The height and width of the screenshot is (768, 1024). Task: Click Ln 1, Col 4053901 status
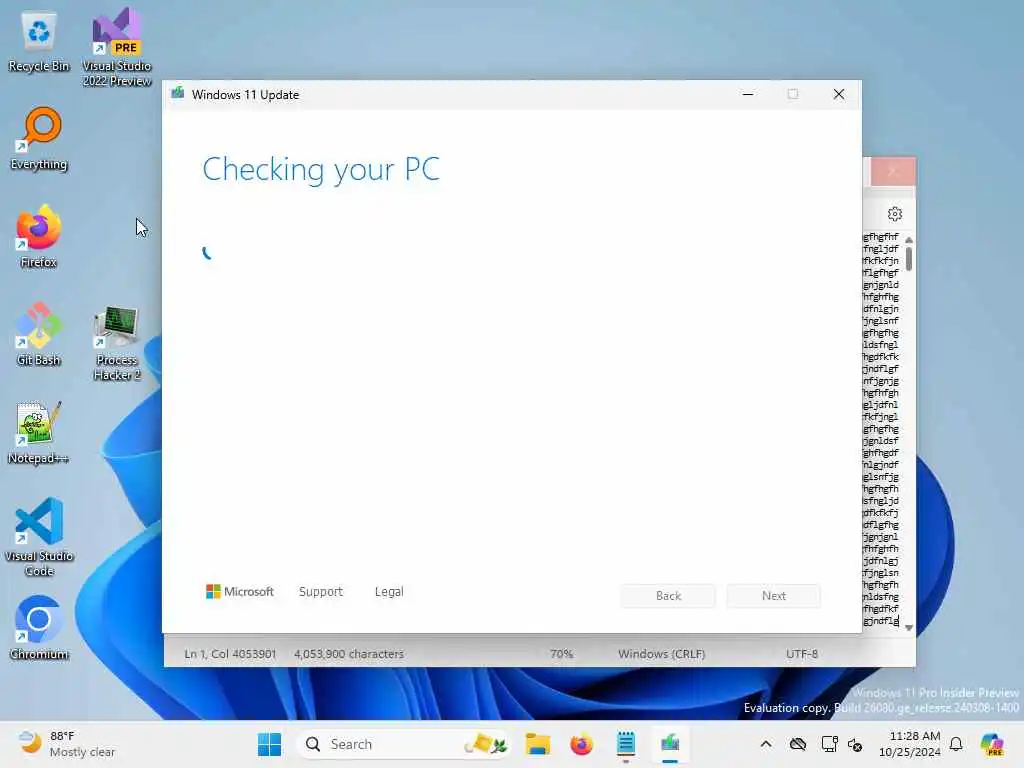230,654
